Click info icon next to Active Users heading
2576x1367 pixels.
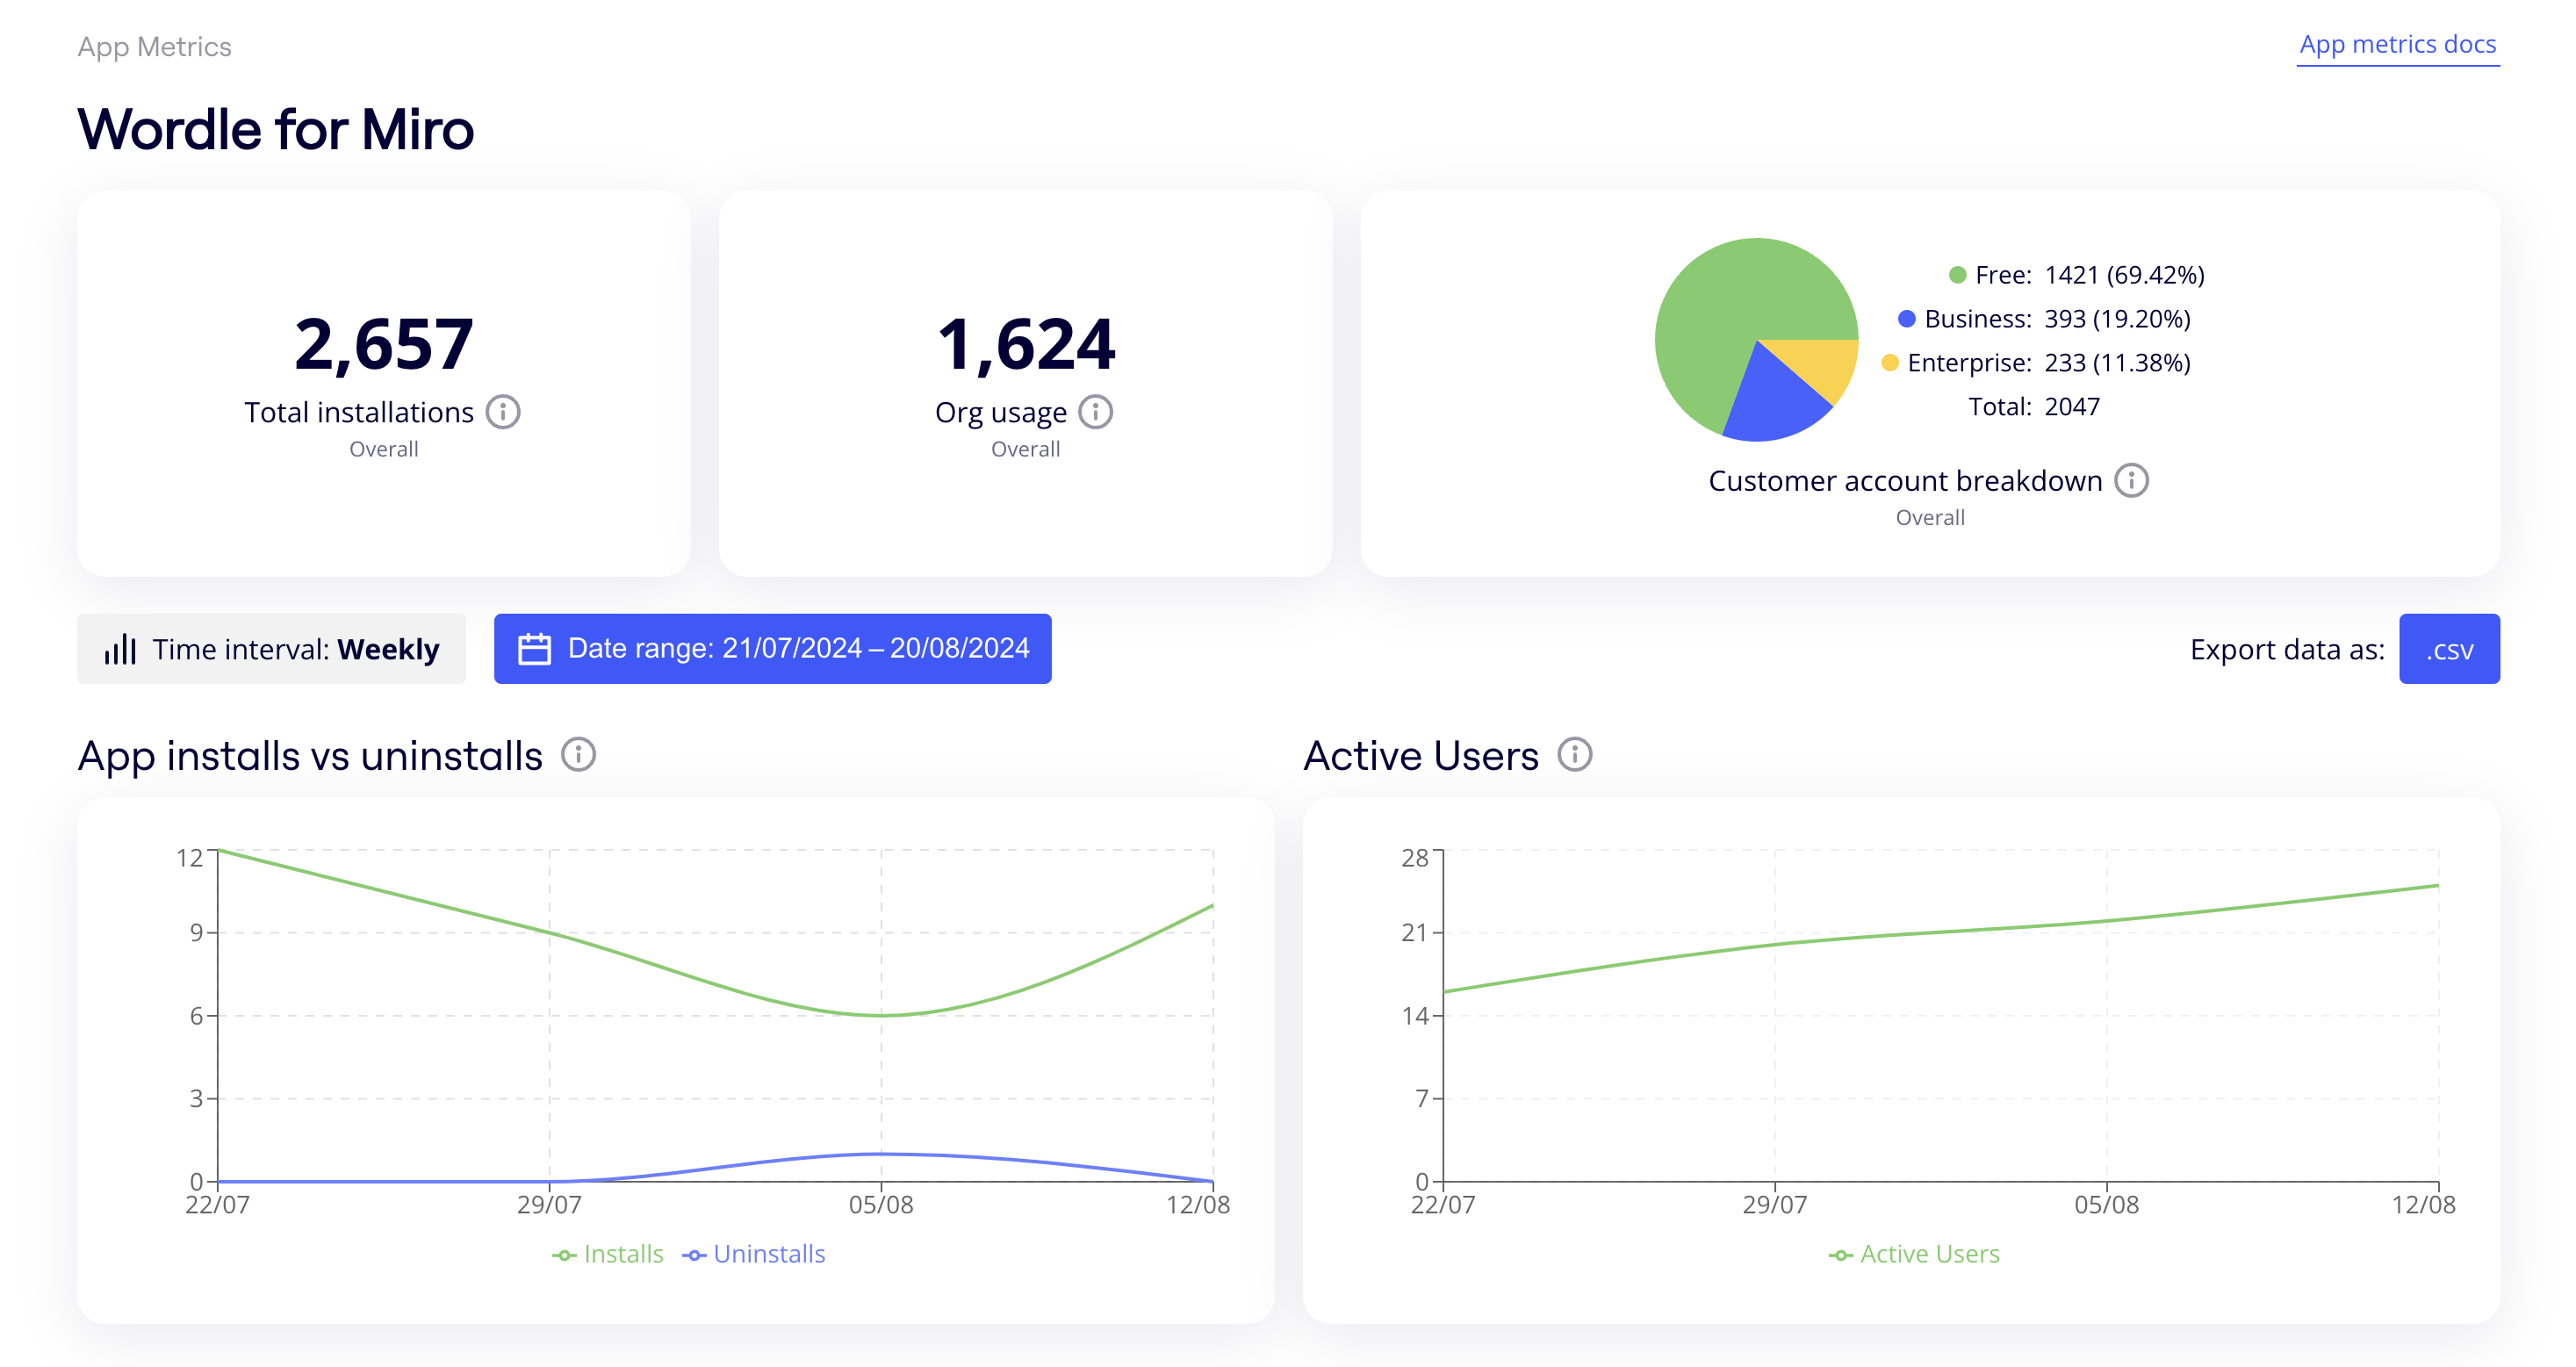pyautogui.click(x=1574, y=755)
